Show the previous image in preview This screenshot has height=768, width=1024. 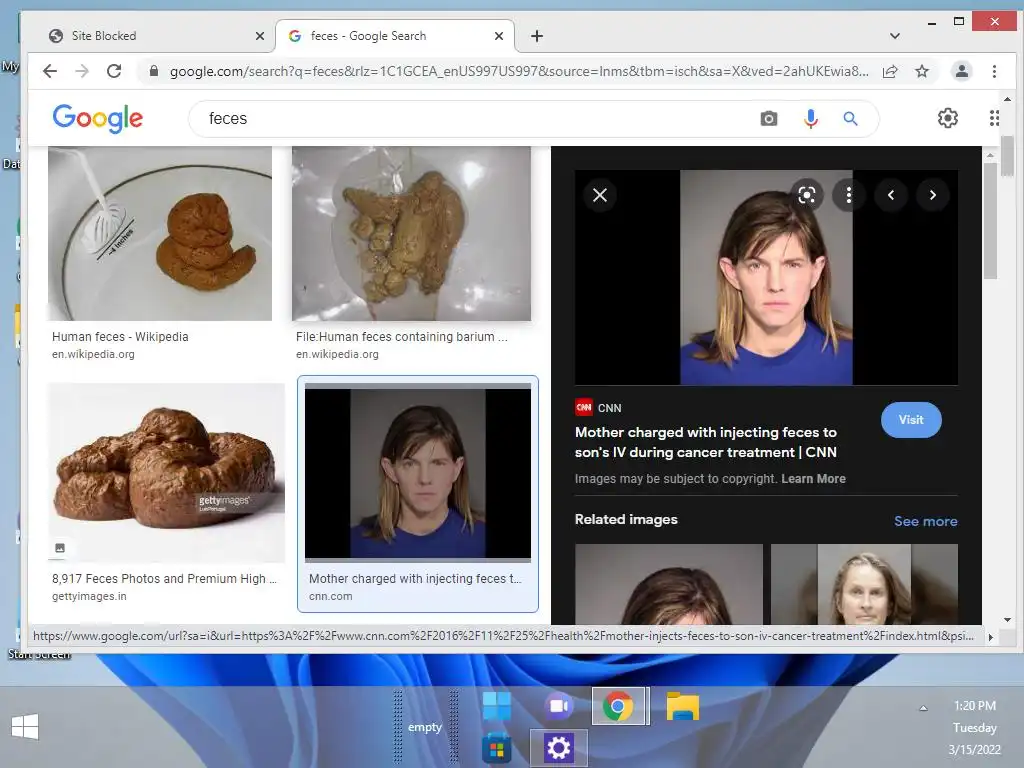tap(890, 195)
